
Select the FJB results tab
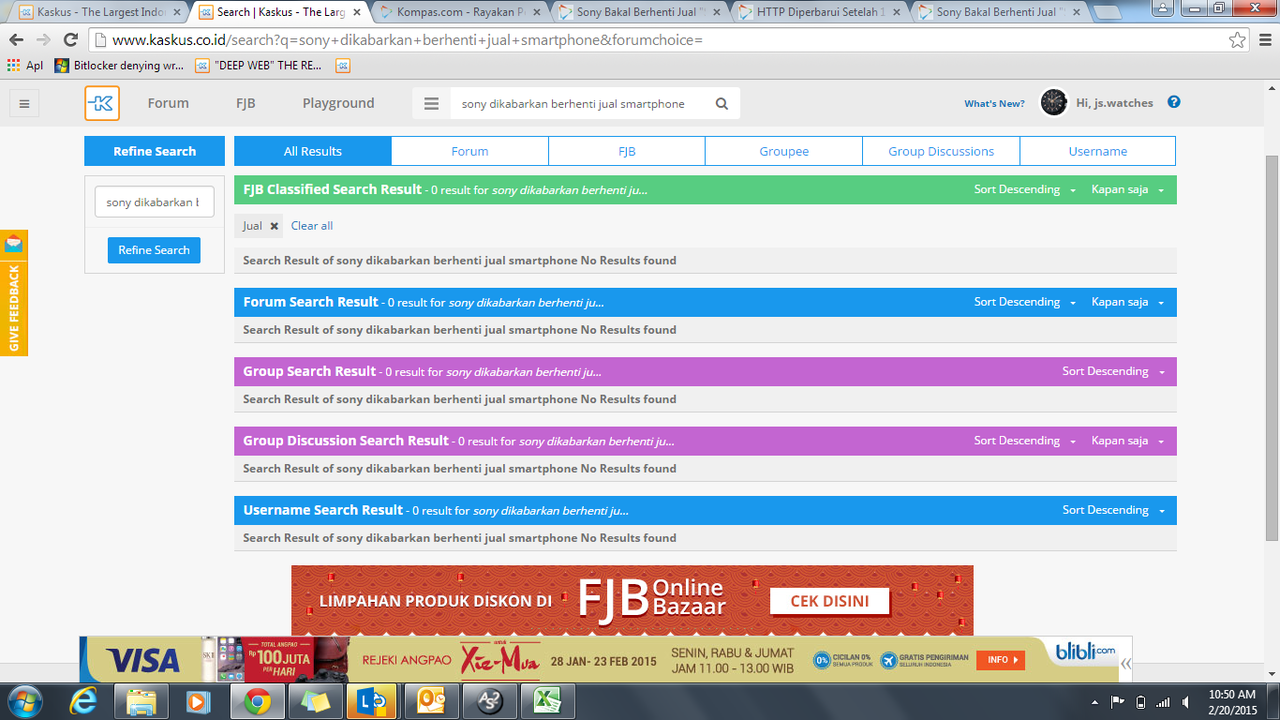tap(627, 151)
